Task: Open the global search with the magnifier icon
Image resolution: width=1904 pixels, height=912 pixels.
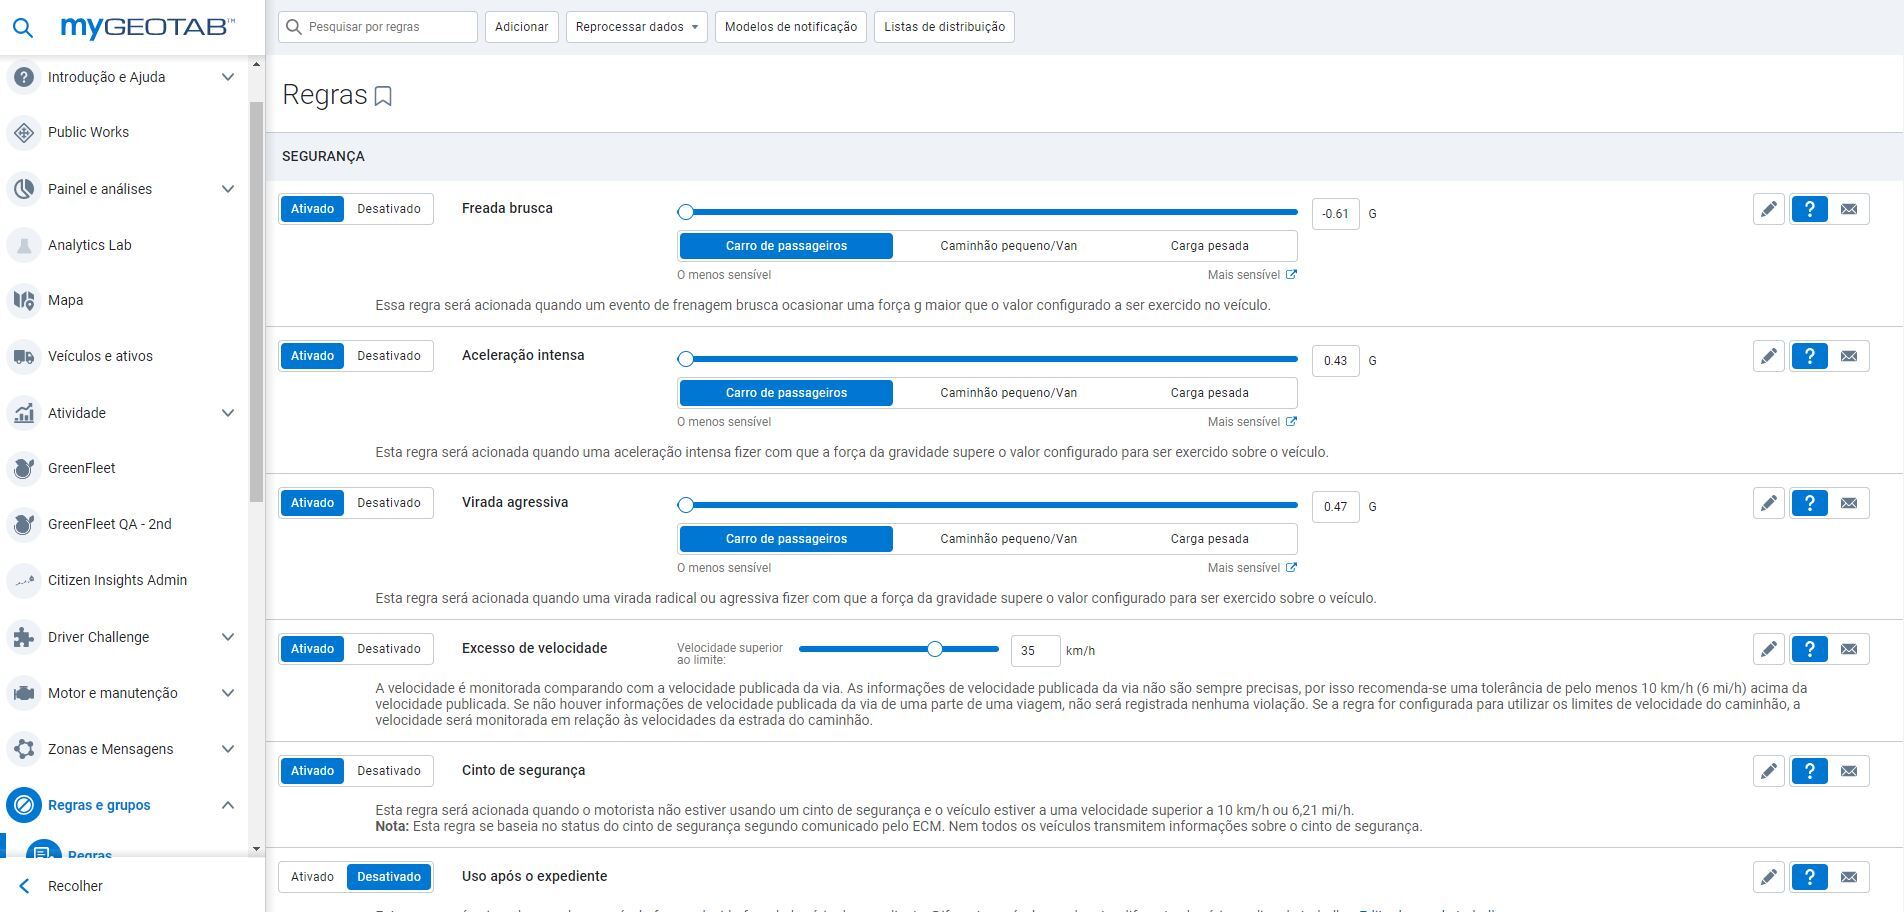Action: [22, 27]
